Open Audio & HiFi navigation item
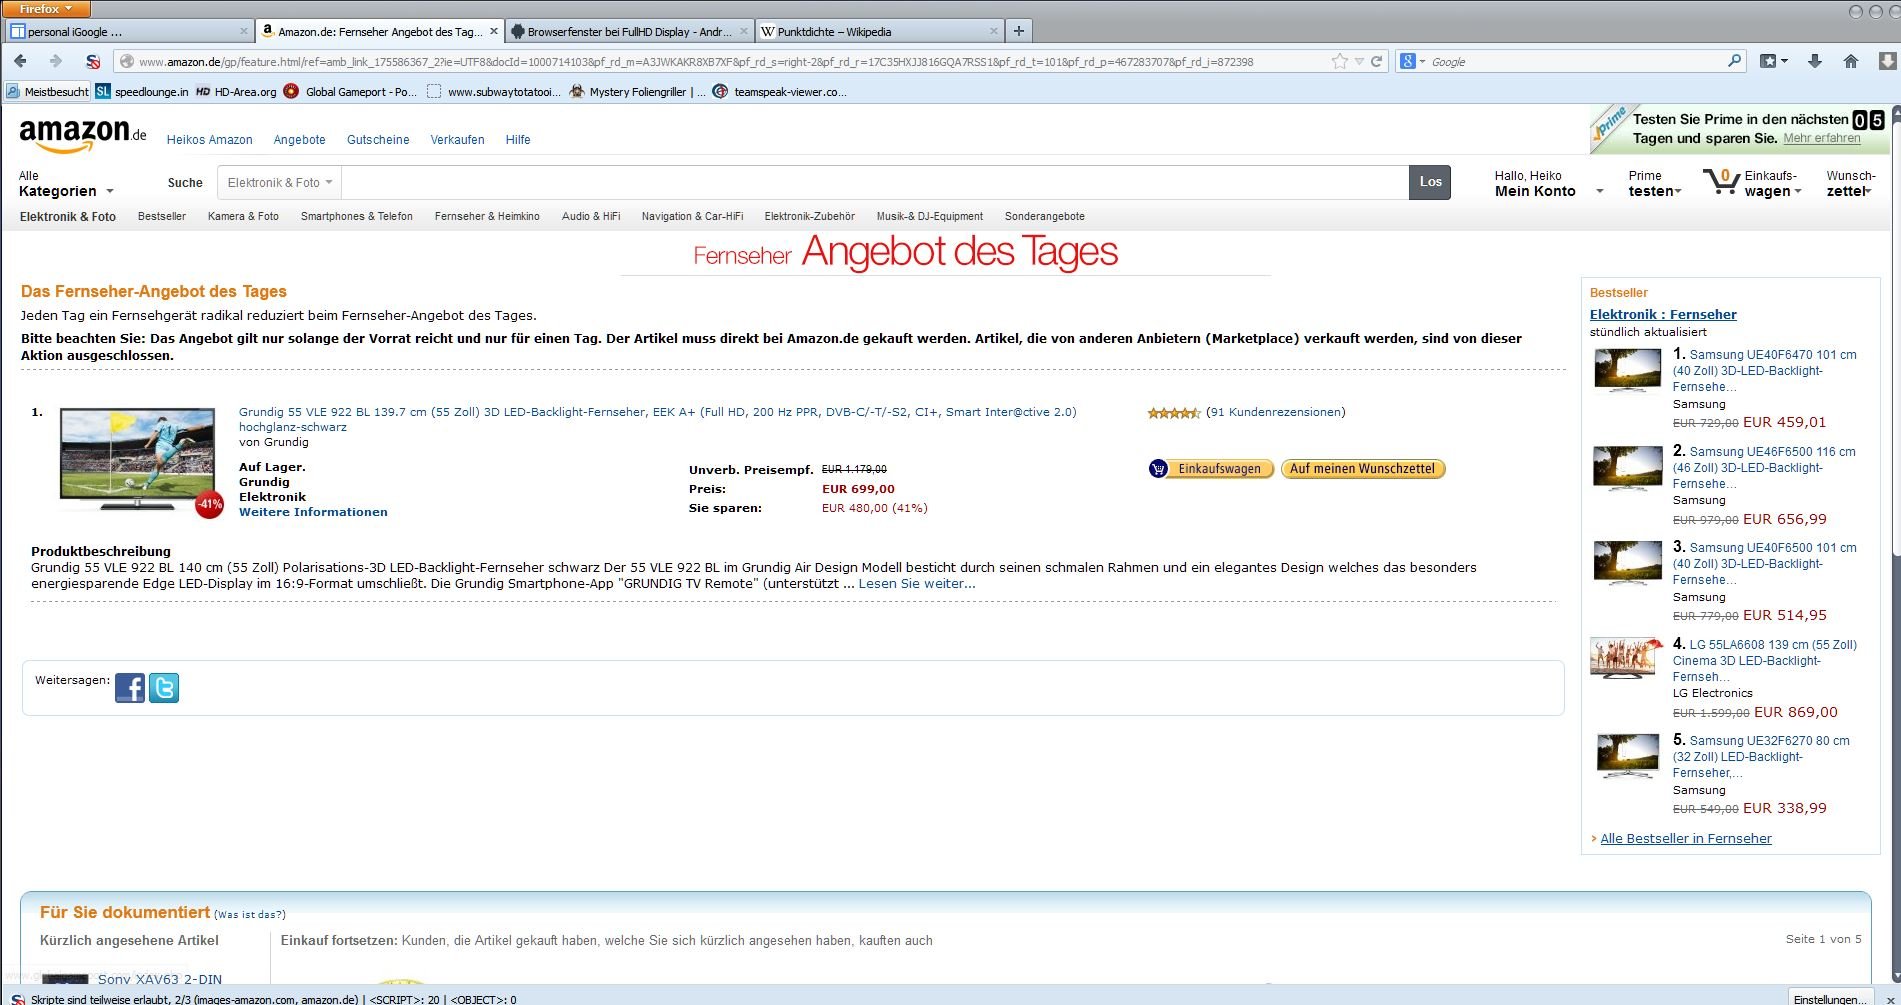This screenshot has width=1901, height=1005. pos(591,216)
